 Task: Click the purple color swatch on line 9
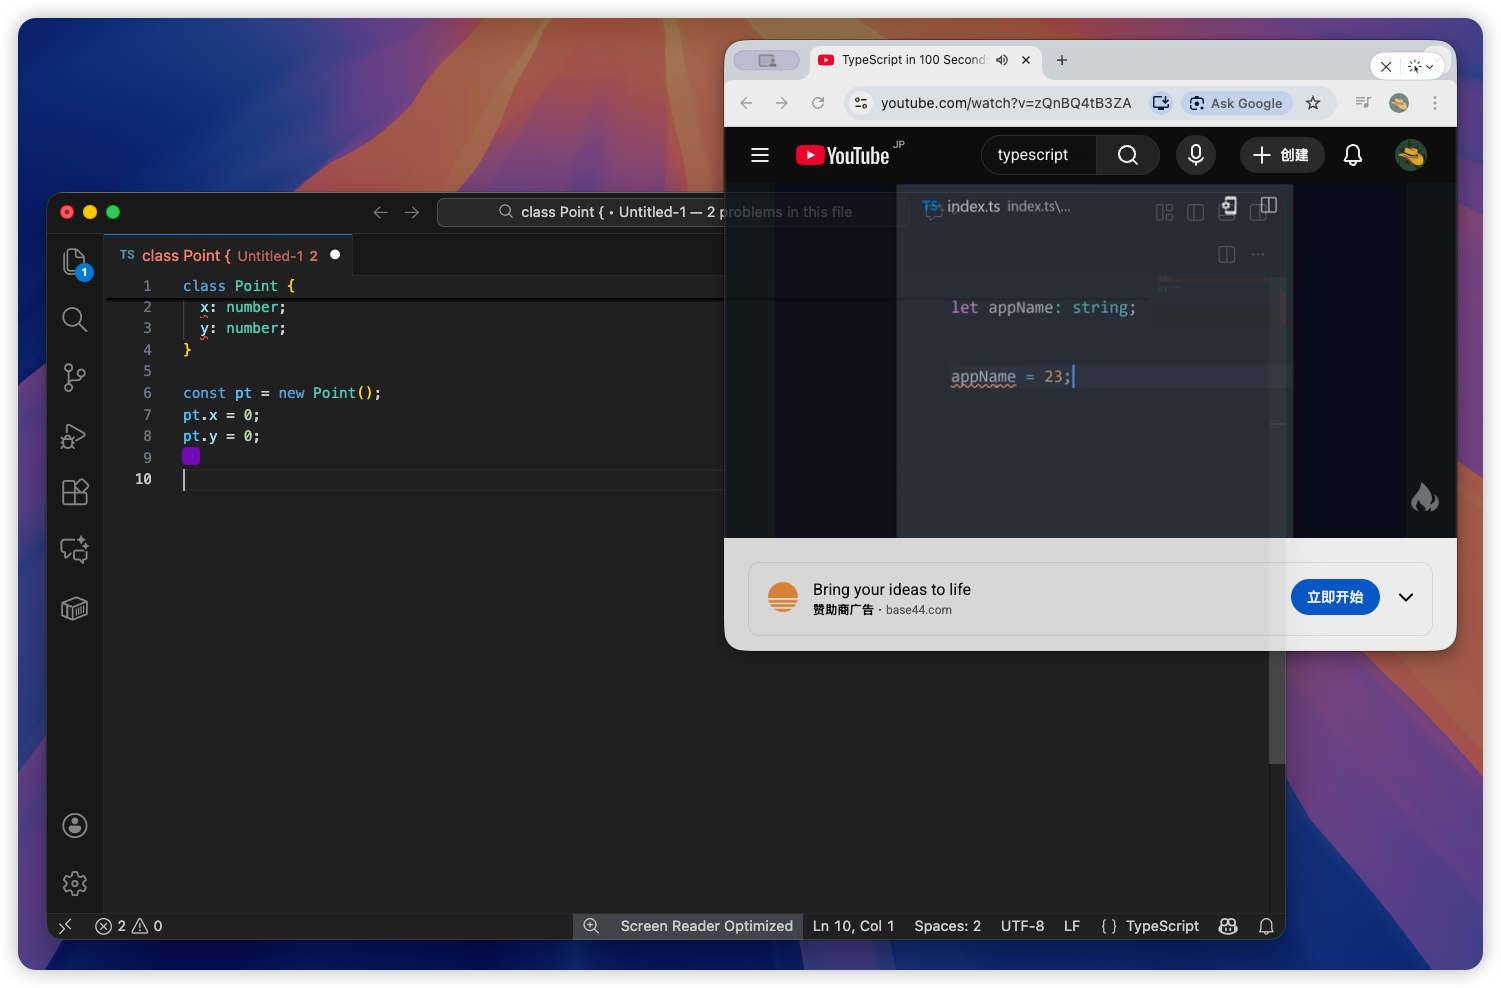pos(191,456)
